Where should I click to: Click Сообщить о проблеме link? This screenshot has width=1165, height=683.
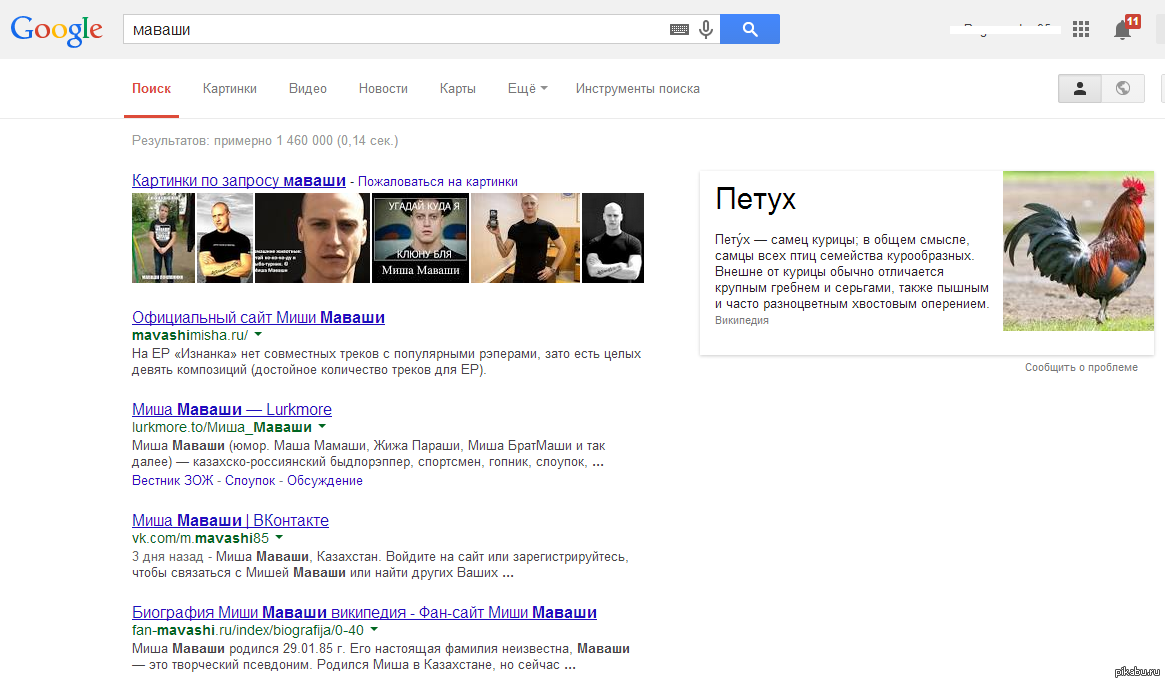pos(1081,367)
